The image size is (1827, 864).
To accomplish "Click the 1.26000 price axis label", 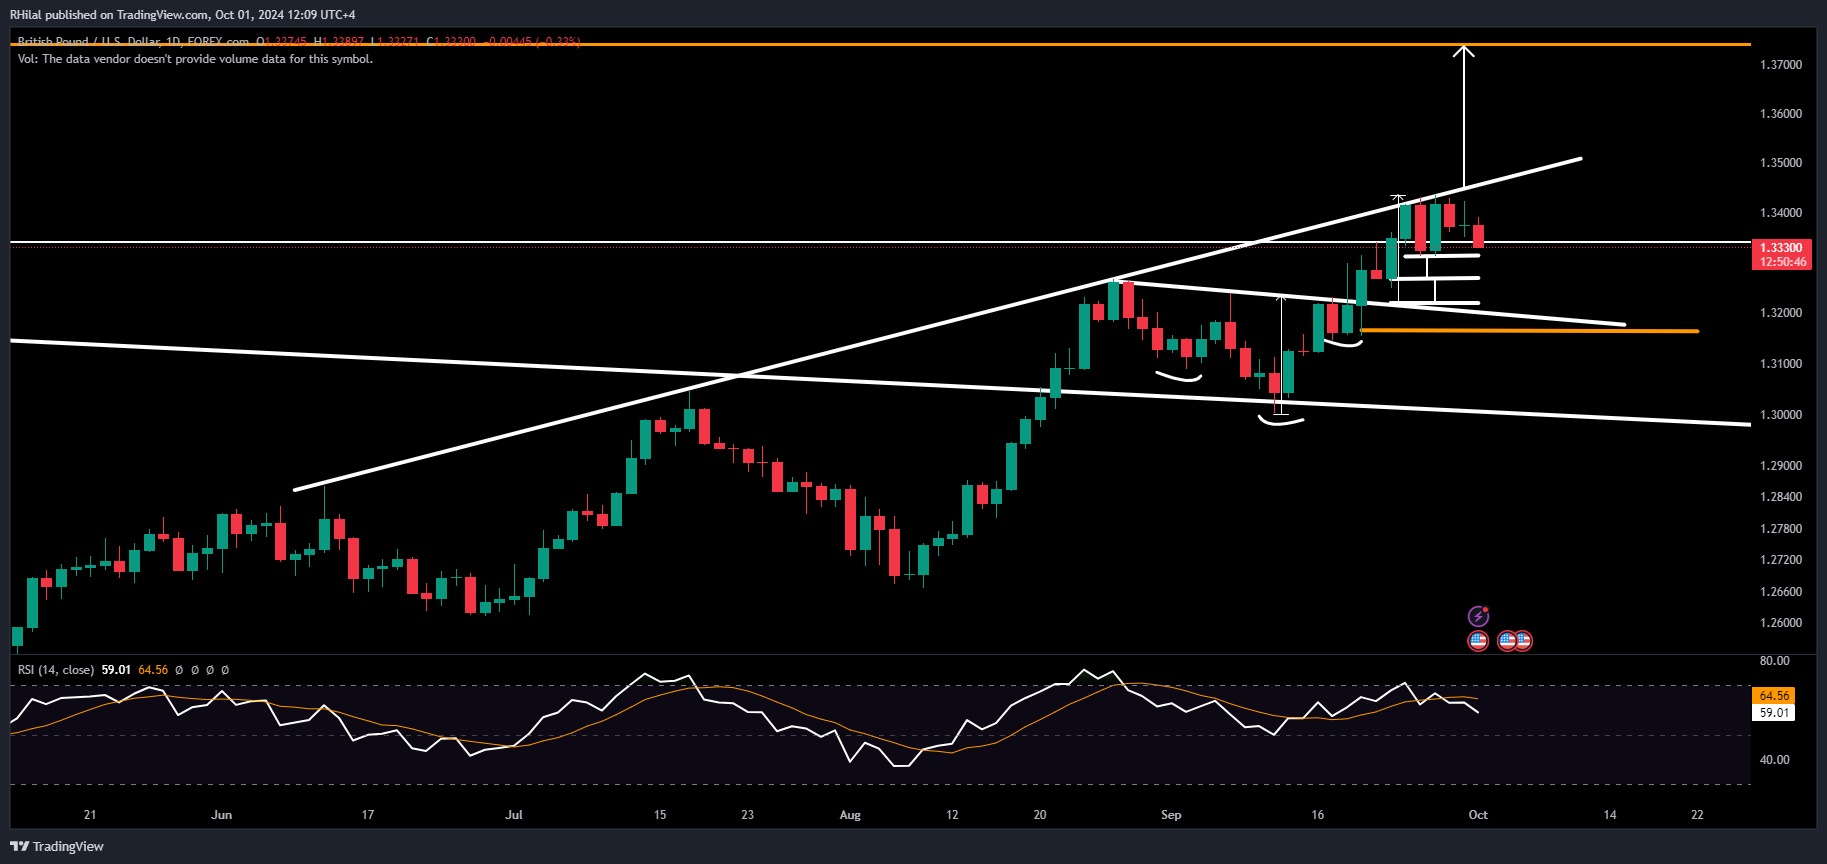I will point(1781,623).
